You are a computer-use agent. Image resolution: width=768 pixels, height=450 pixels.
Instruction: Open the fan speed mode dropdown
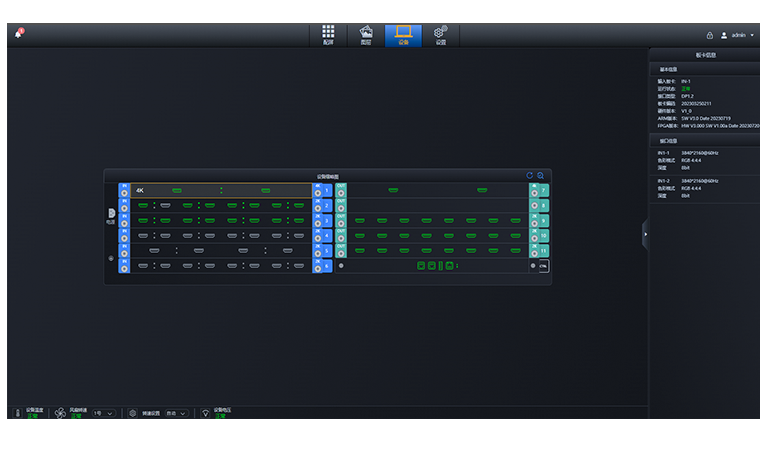click(174, 413)
